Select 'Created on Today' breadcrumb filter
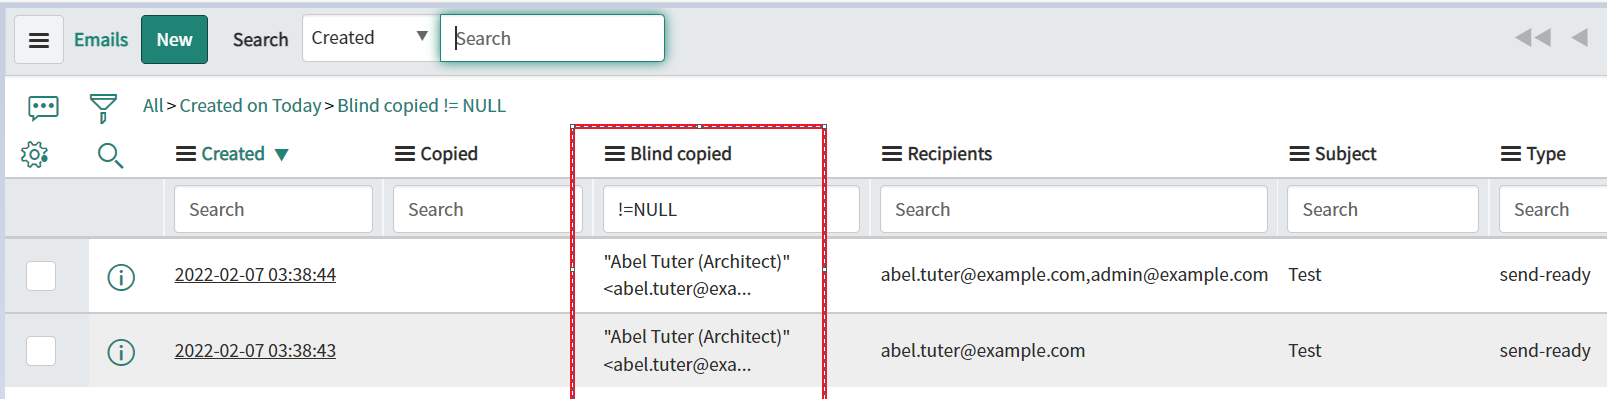Screen dimensions: 1607x399 (x=250, y=105)
